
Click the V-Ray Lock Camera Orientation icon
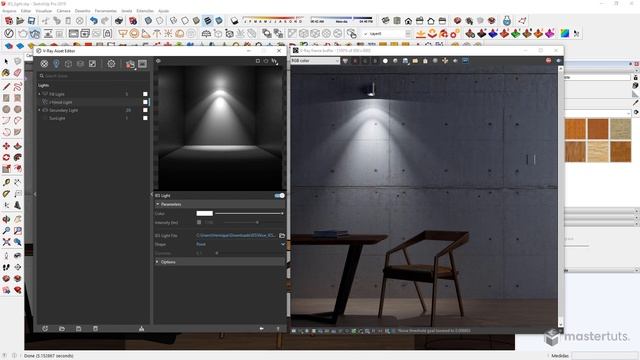coord(107,33)
